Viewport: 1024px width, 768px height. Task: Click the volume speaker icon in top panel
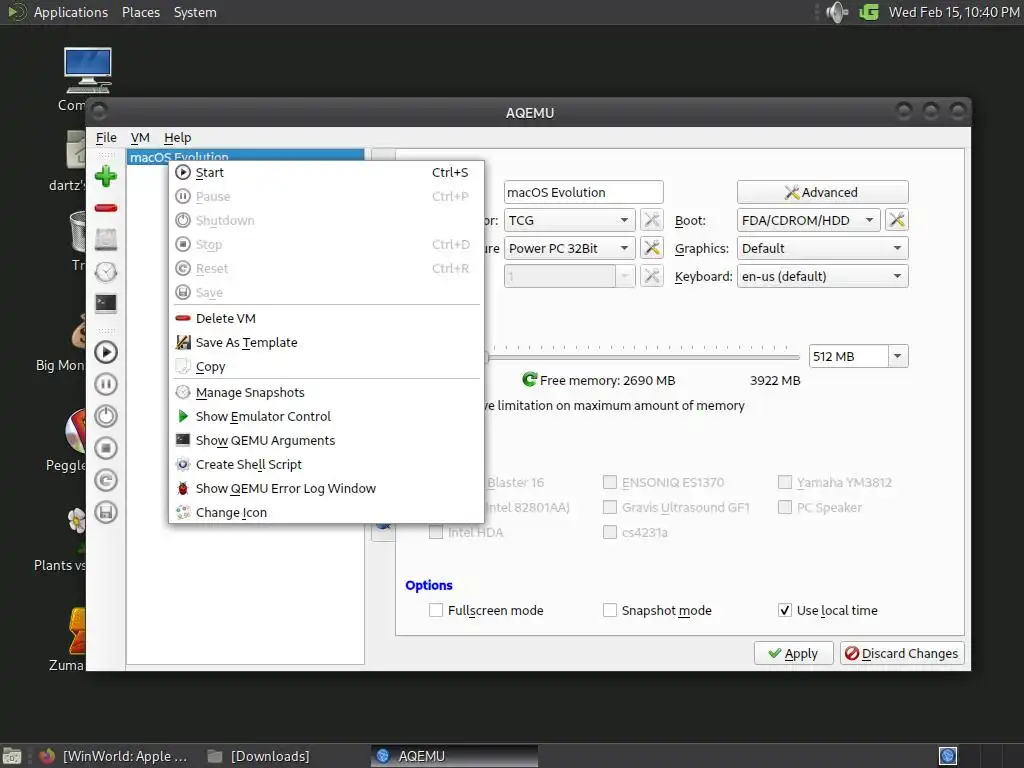click(837, 12)
